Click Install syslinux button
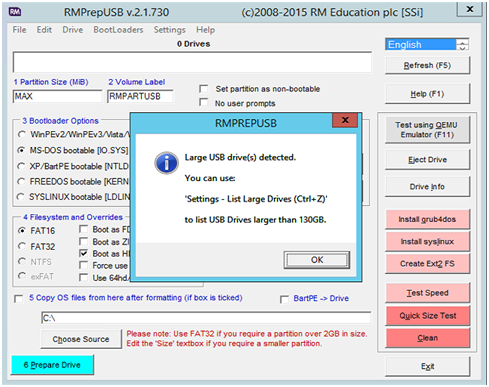Screen dimensions: 489x387 [x=427, y=241]
